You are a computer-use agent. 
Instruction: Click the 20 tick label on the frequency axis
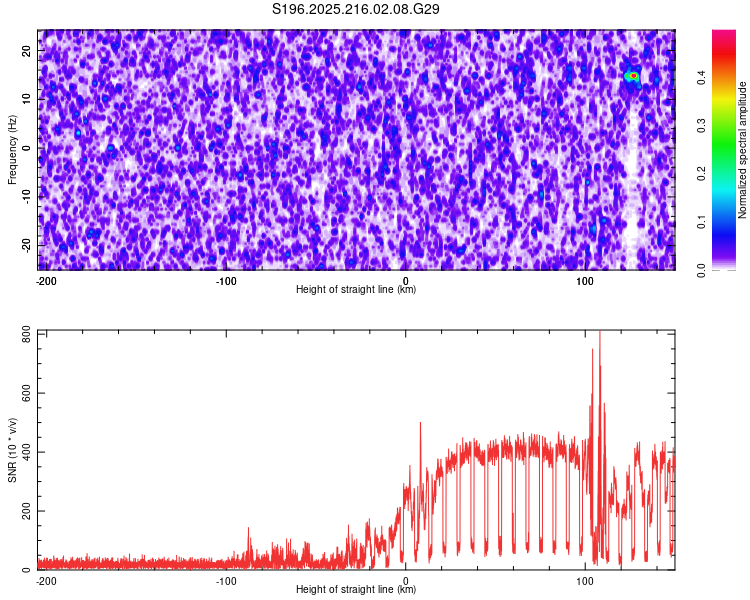[x=26, y=51]
